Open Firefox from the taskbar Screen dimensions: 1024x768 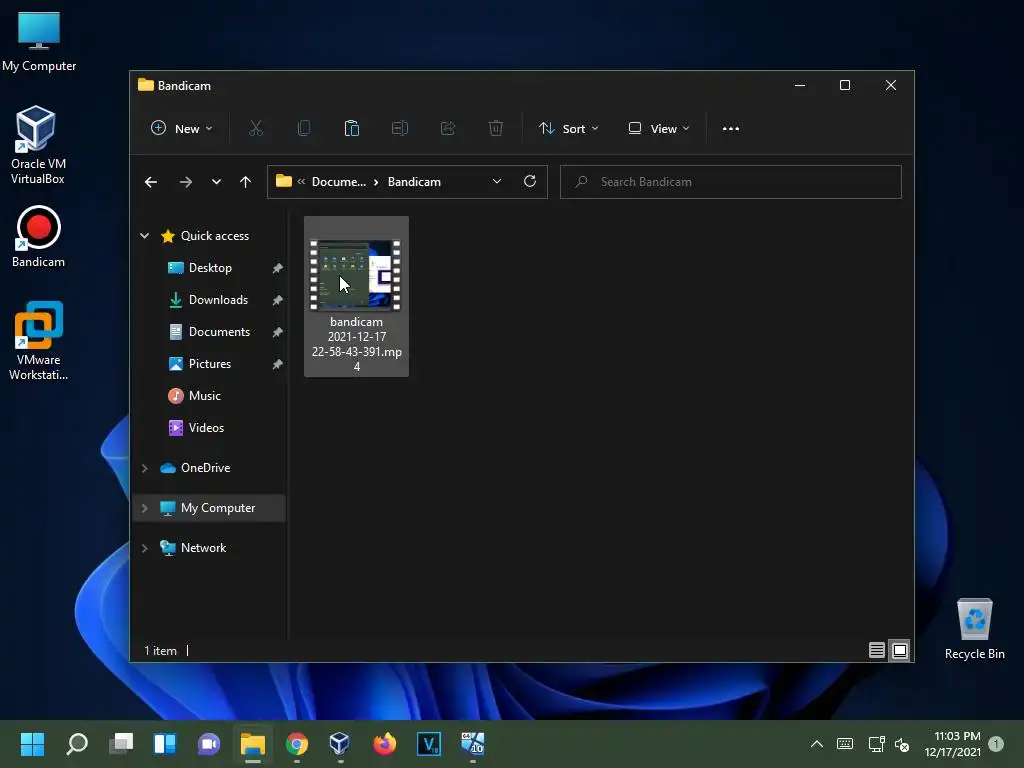pos(384,744)
